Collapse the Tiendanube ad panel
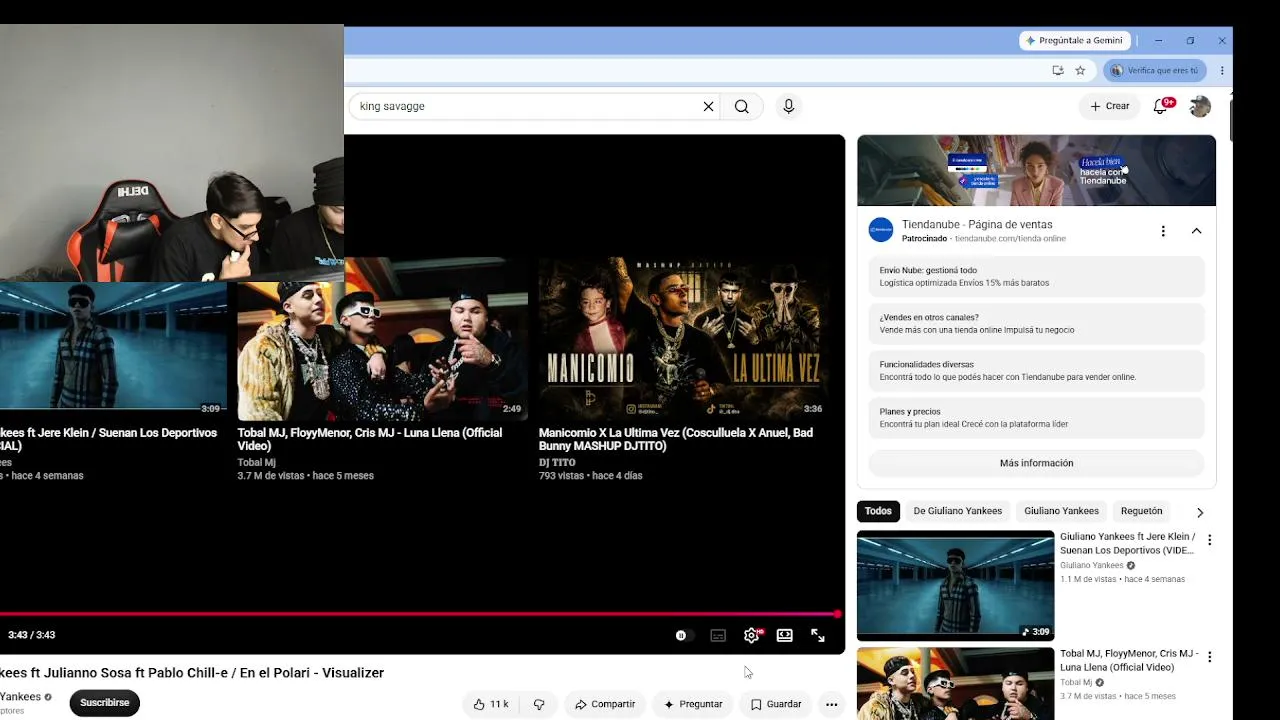 (1196, 231)
